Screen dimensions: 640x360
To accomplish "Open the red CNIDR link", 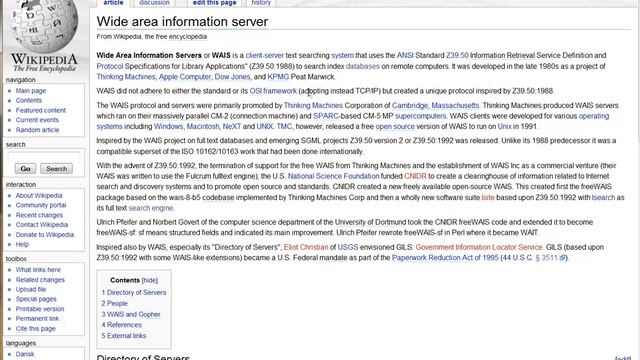I will pos(415,176).
